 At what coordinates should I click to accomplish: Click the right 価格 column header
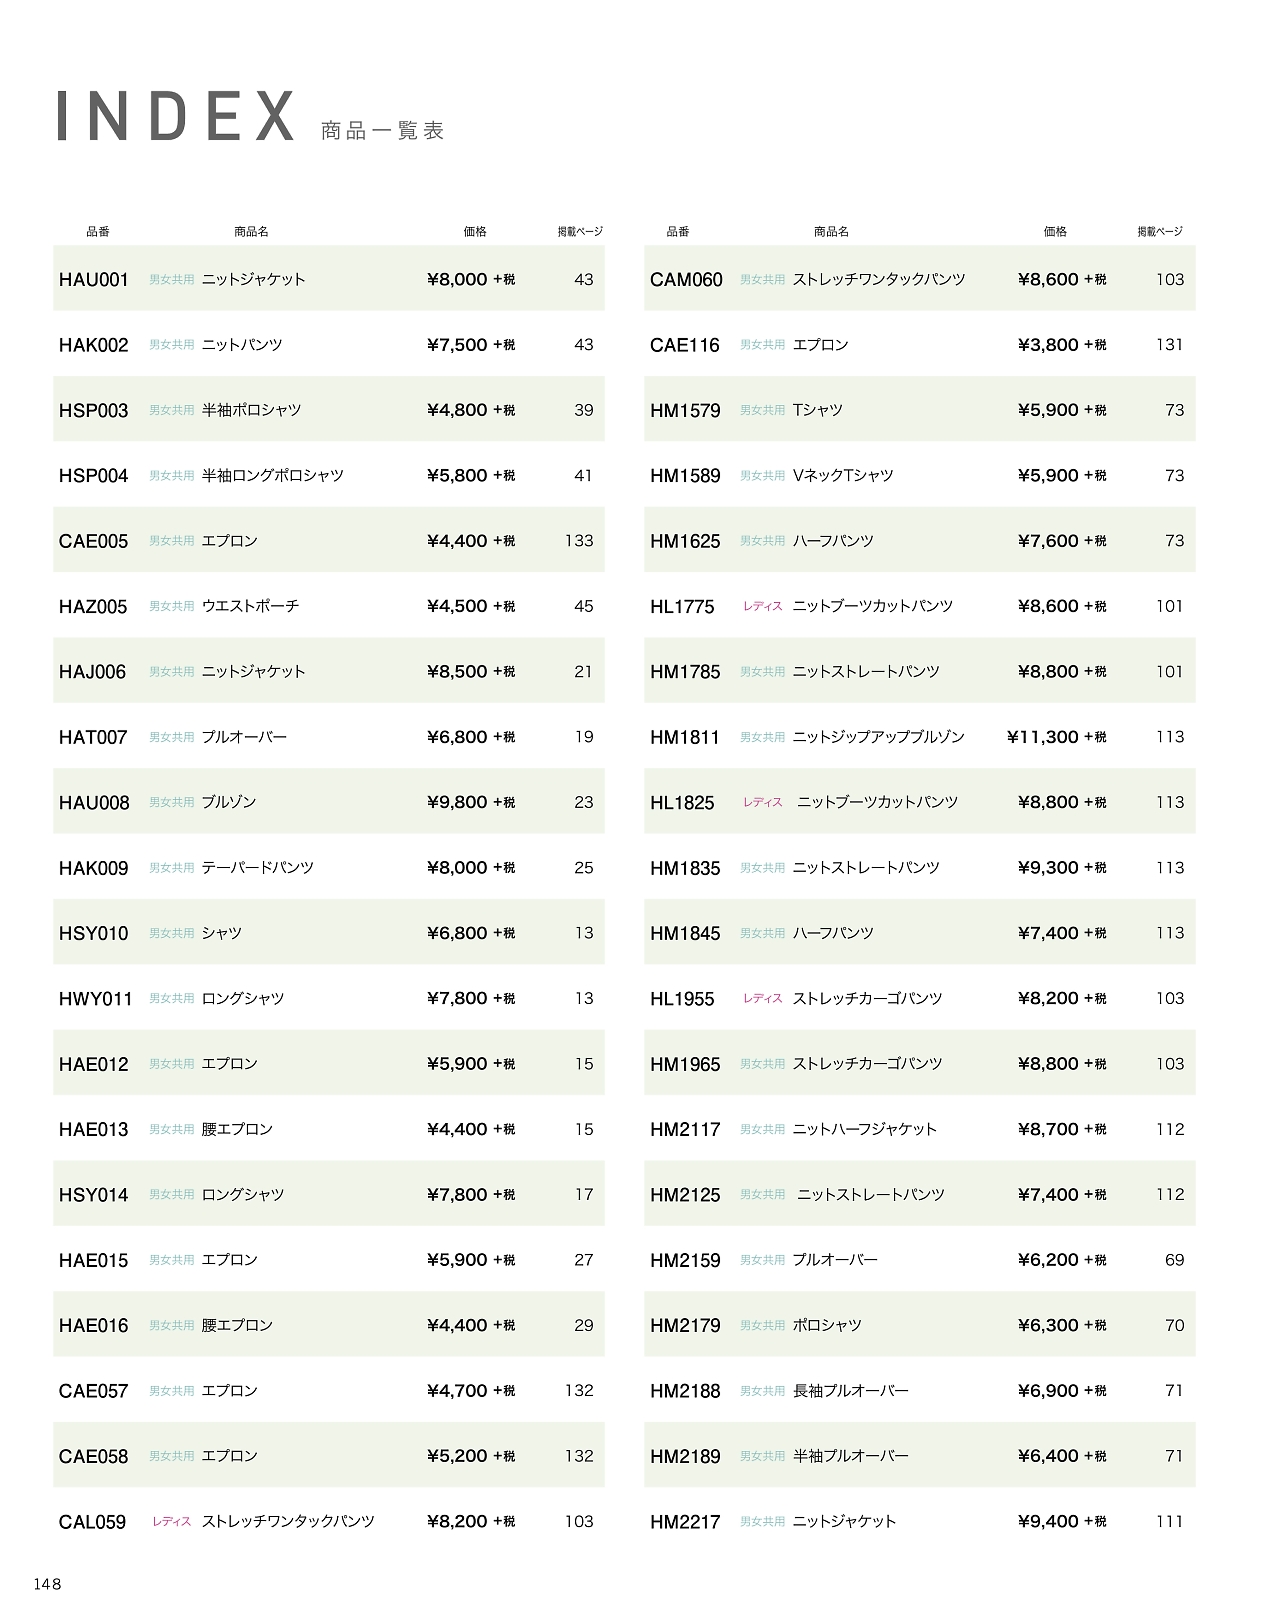pos(1055,232)
